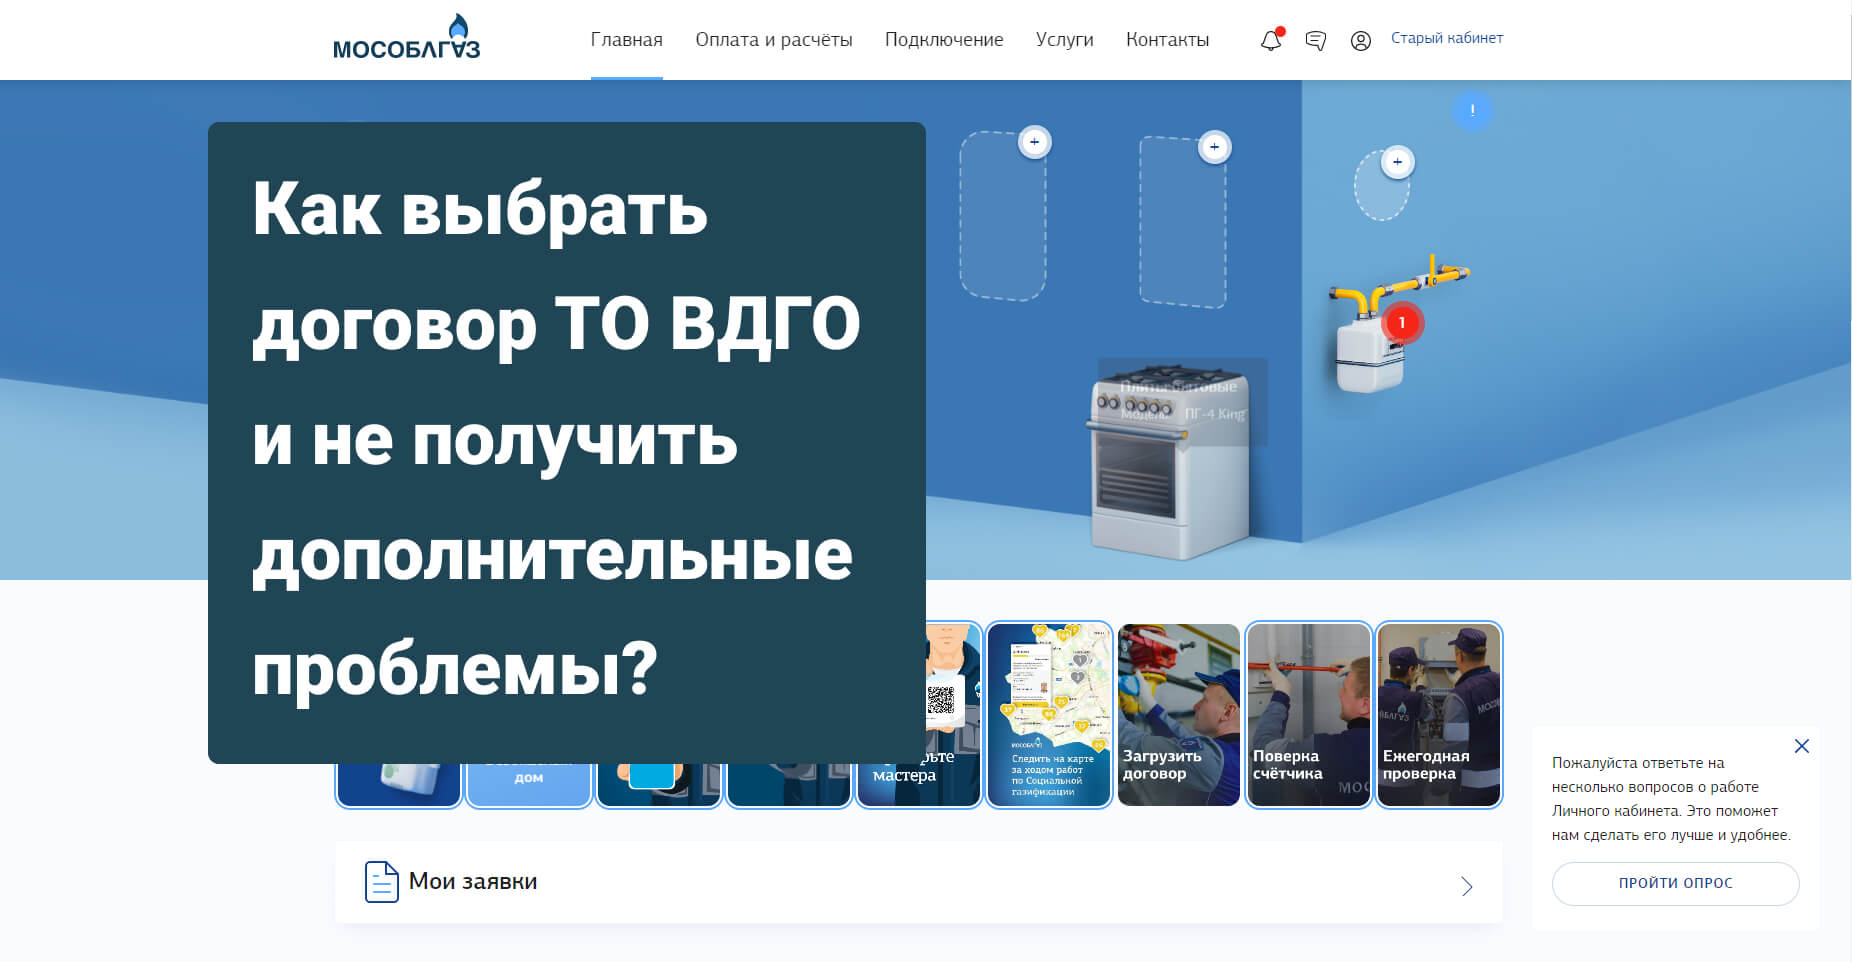Click the МОСОБЛГАЗ logo
This screenshot has height=962, width=1852.
pos(406,40)
